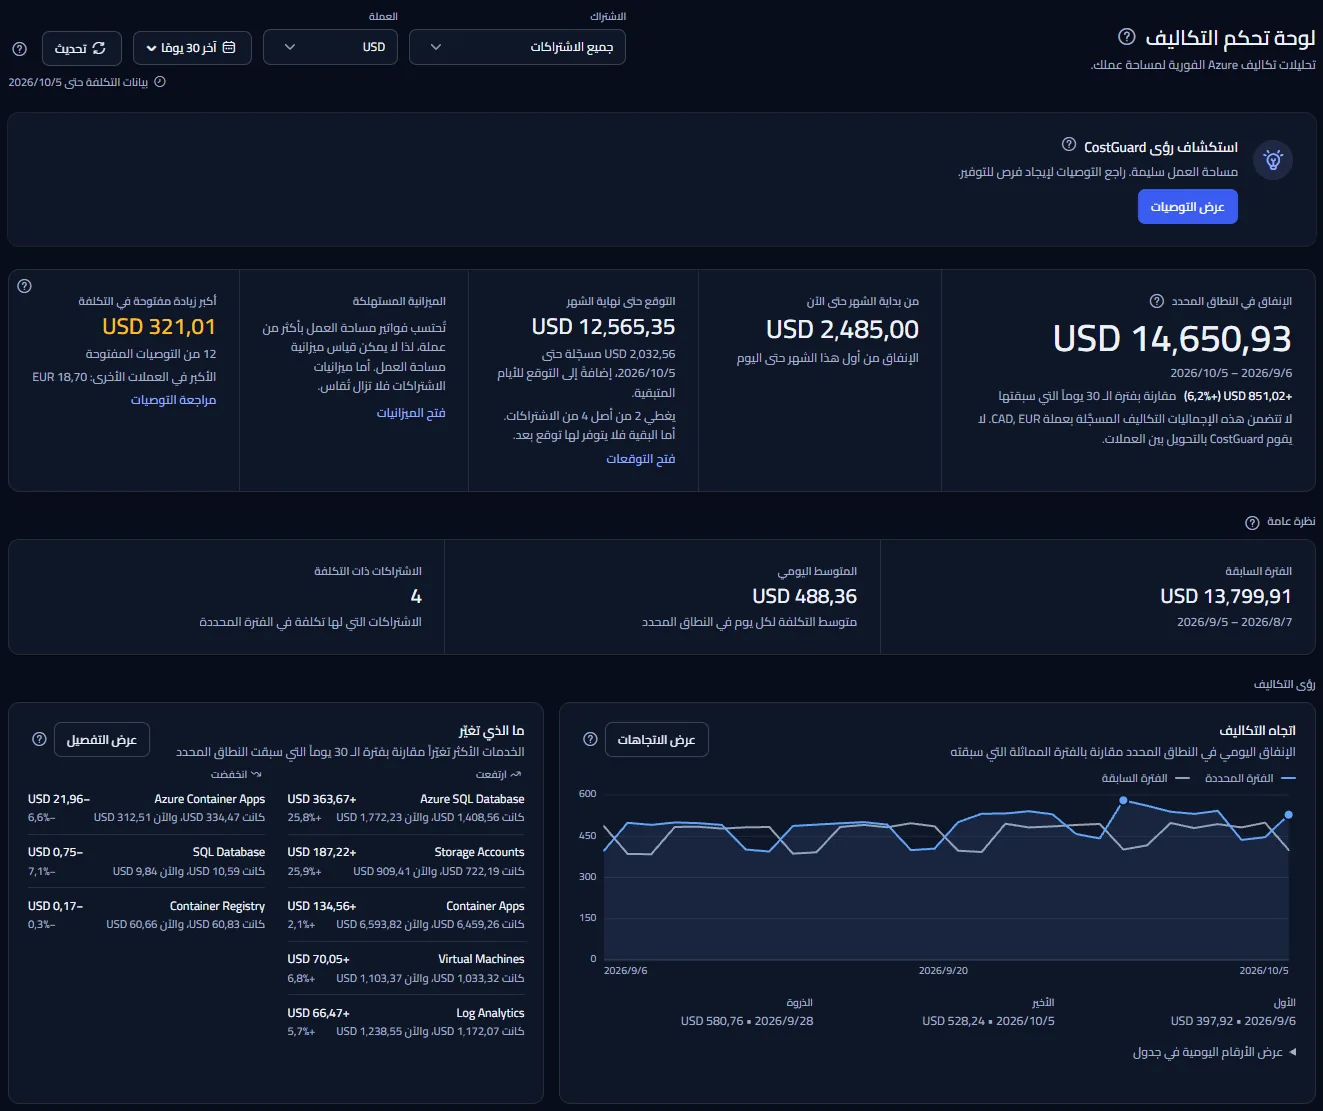Click the blue عرض التوصيات button
The height and width of the screenshot is (1111, 1323).
point(1188,207)
